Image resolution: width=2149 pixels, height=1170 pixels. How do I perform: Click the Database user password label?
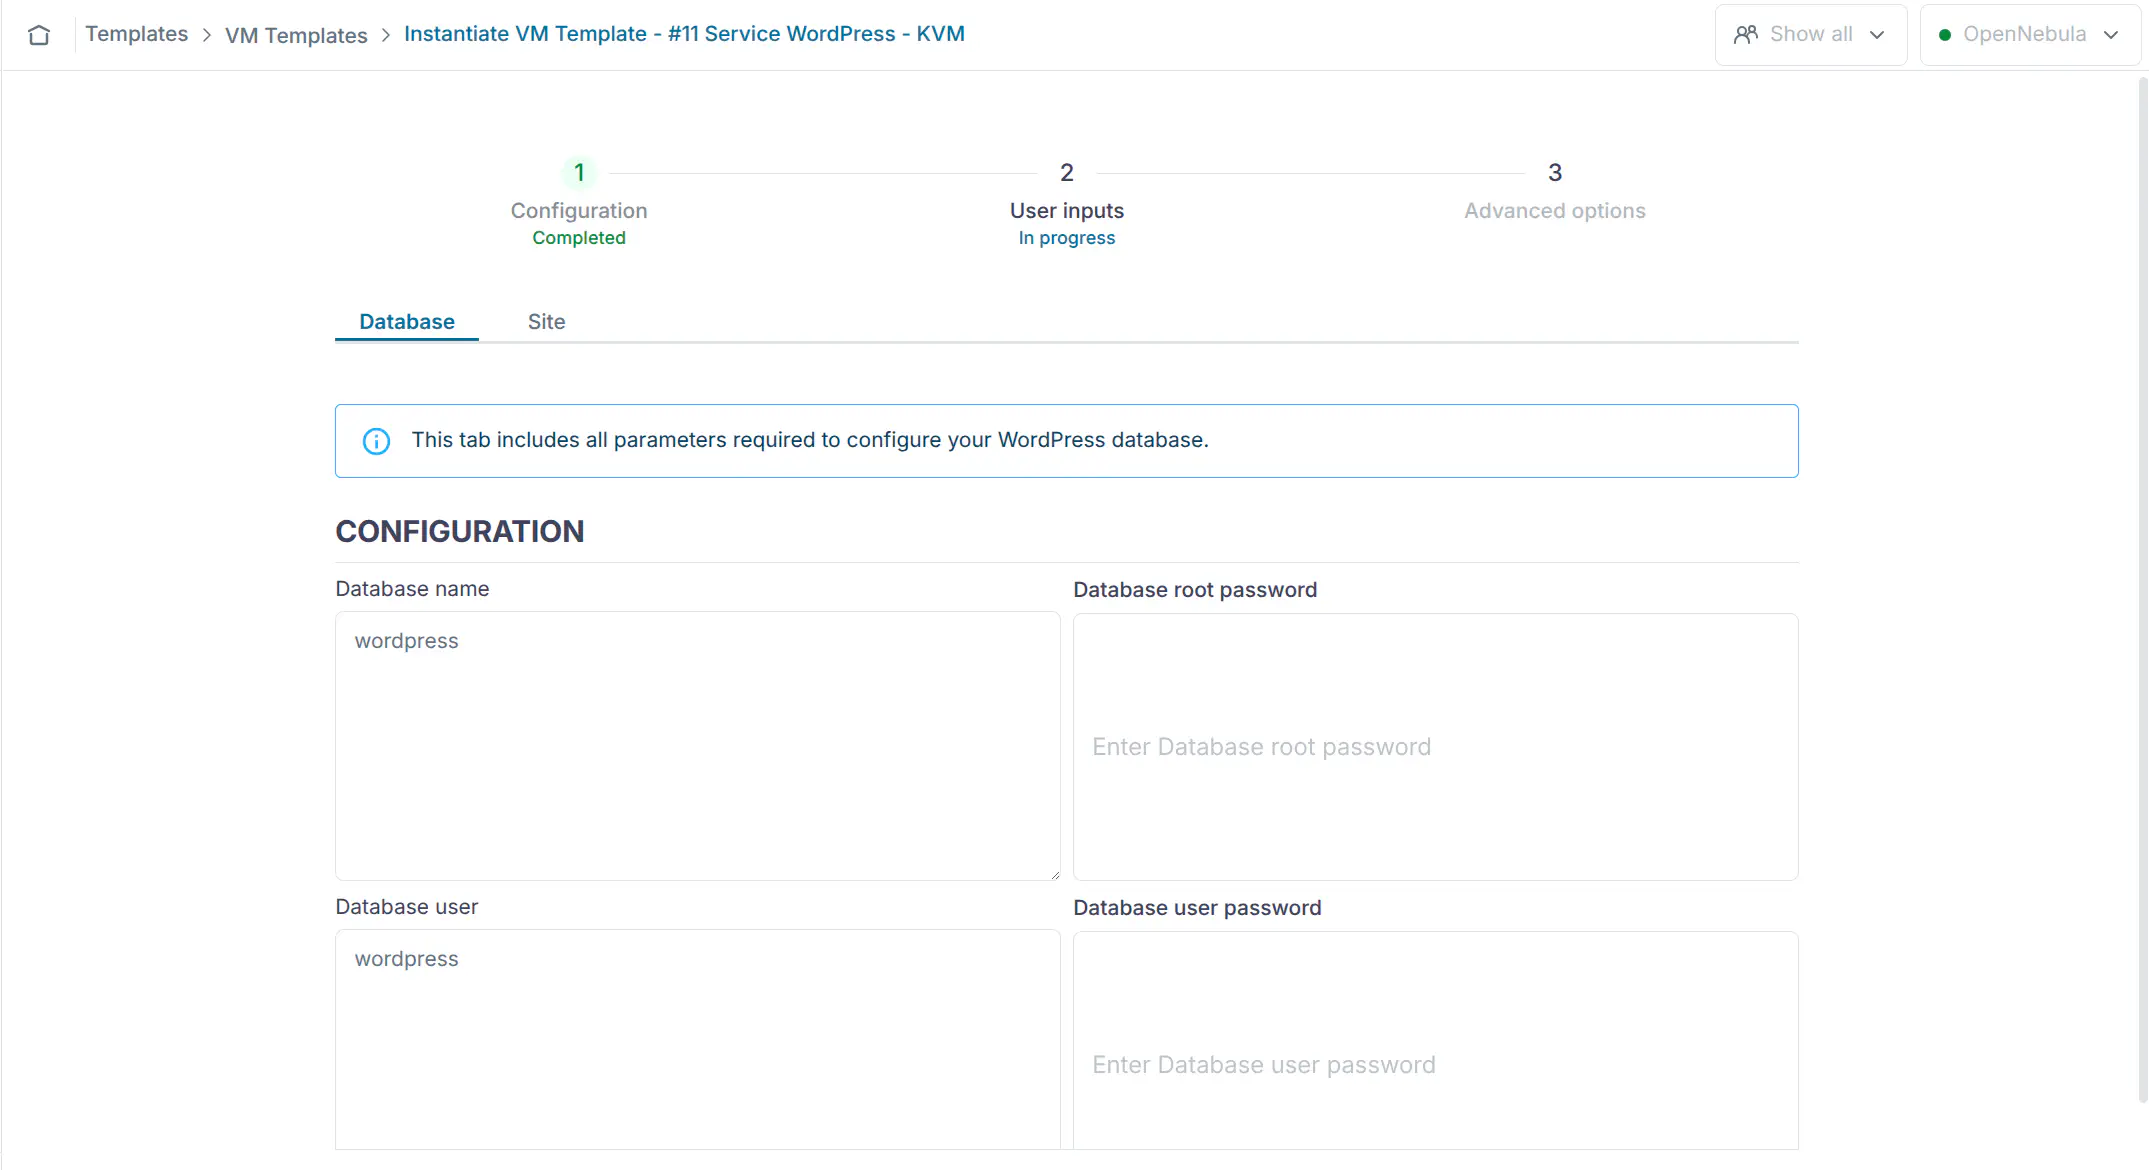(x=1197, y=908)
